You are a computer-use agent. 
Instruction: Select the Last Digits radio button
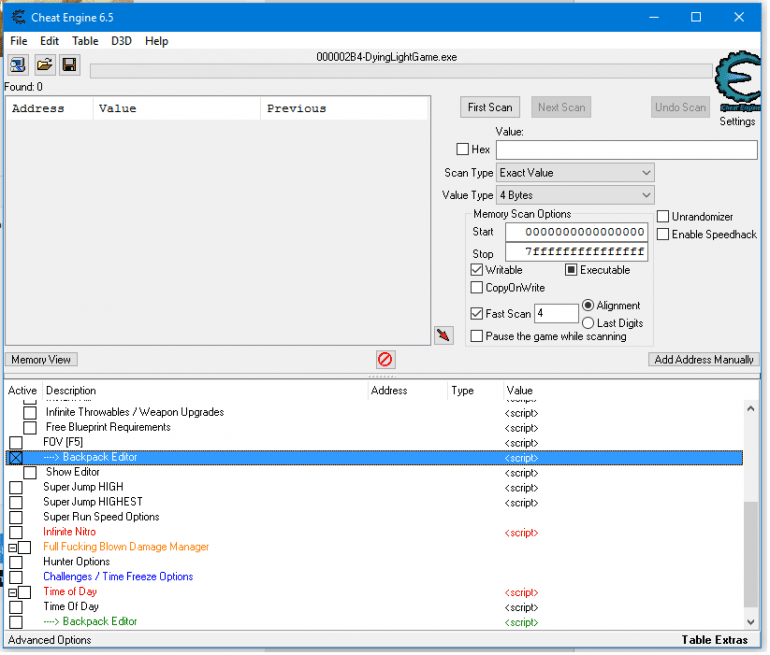tap(588, 323)
